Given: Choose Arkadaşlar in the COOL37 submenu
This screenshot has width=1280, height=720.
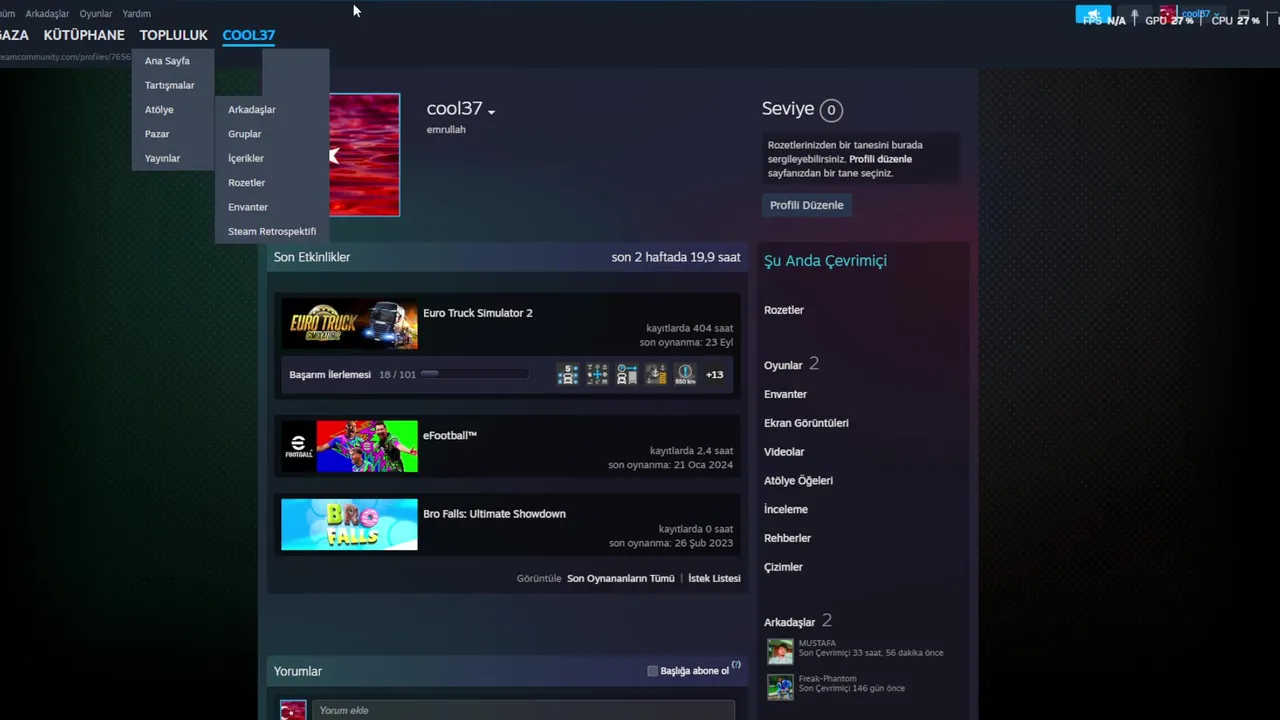Looking at the screenshot, I should (x=252, y=110).
